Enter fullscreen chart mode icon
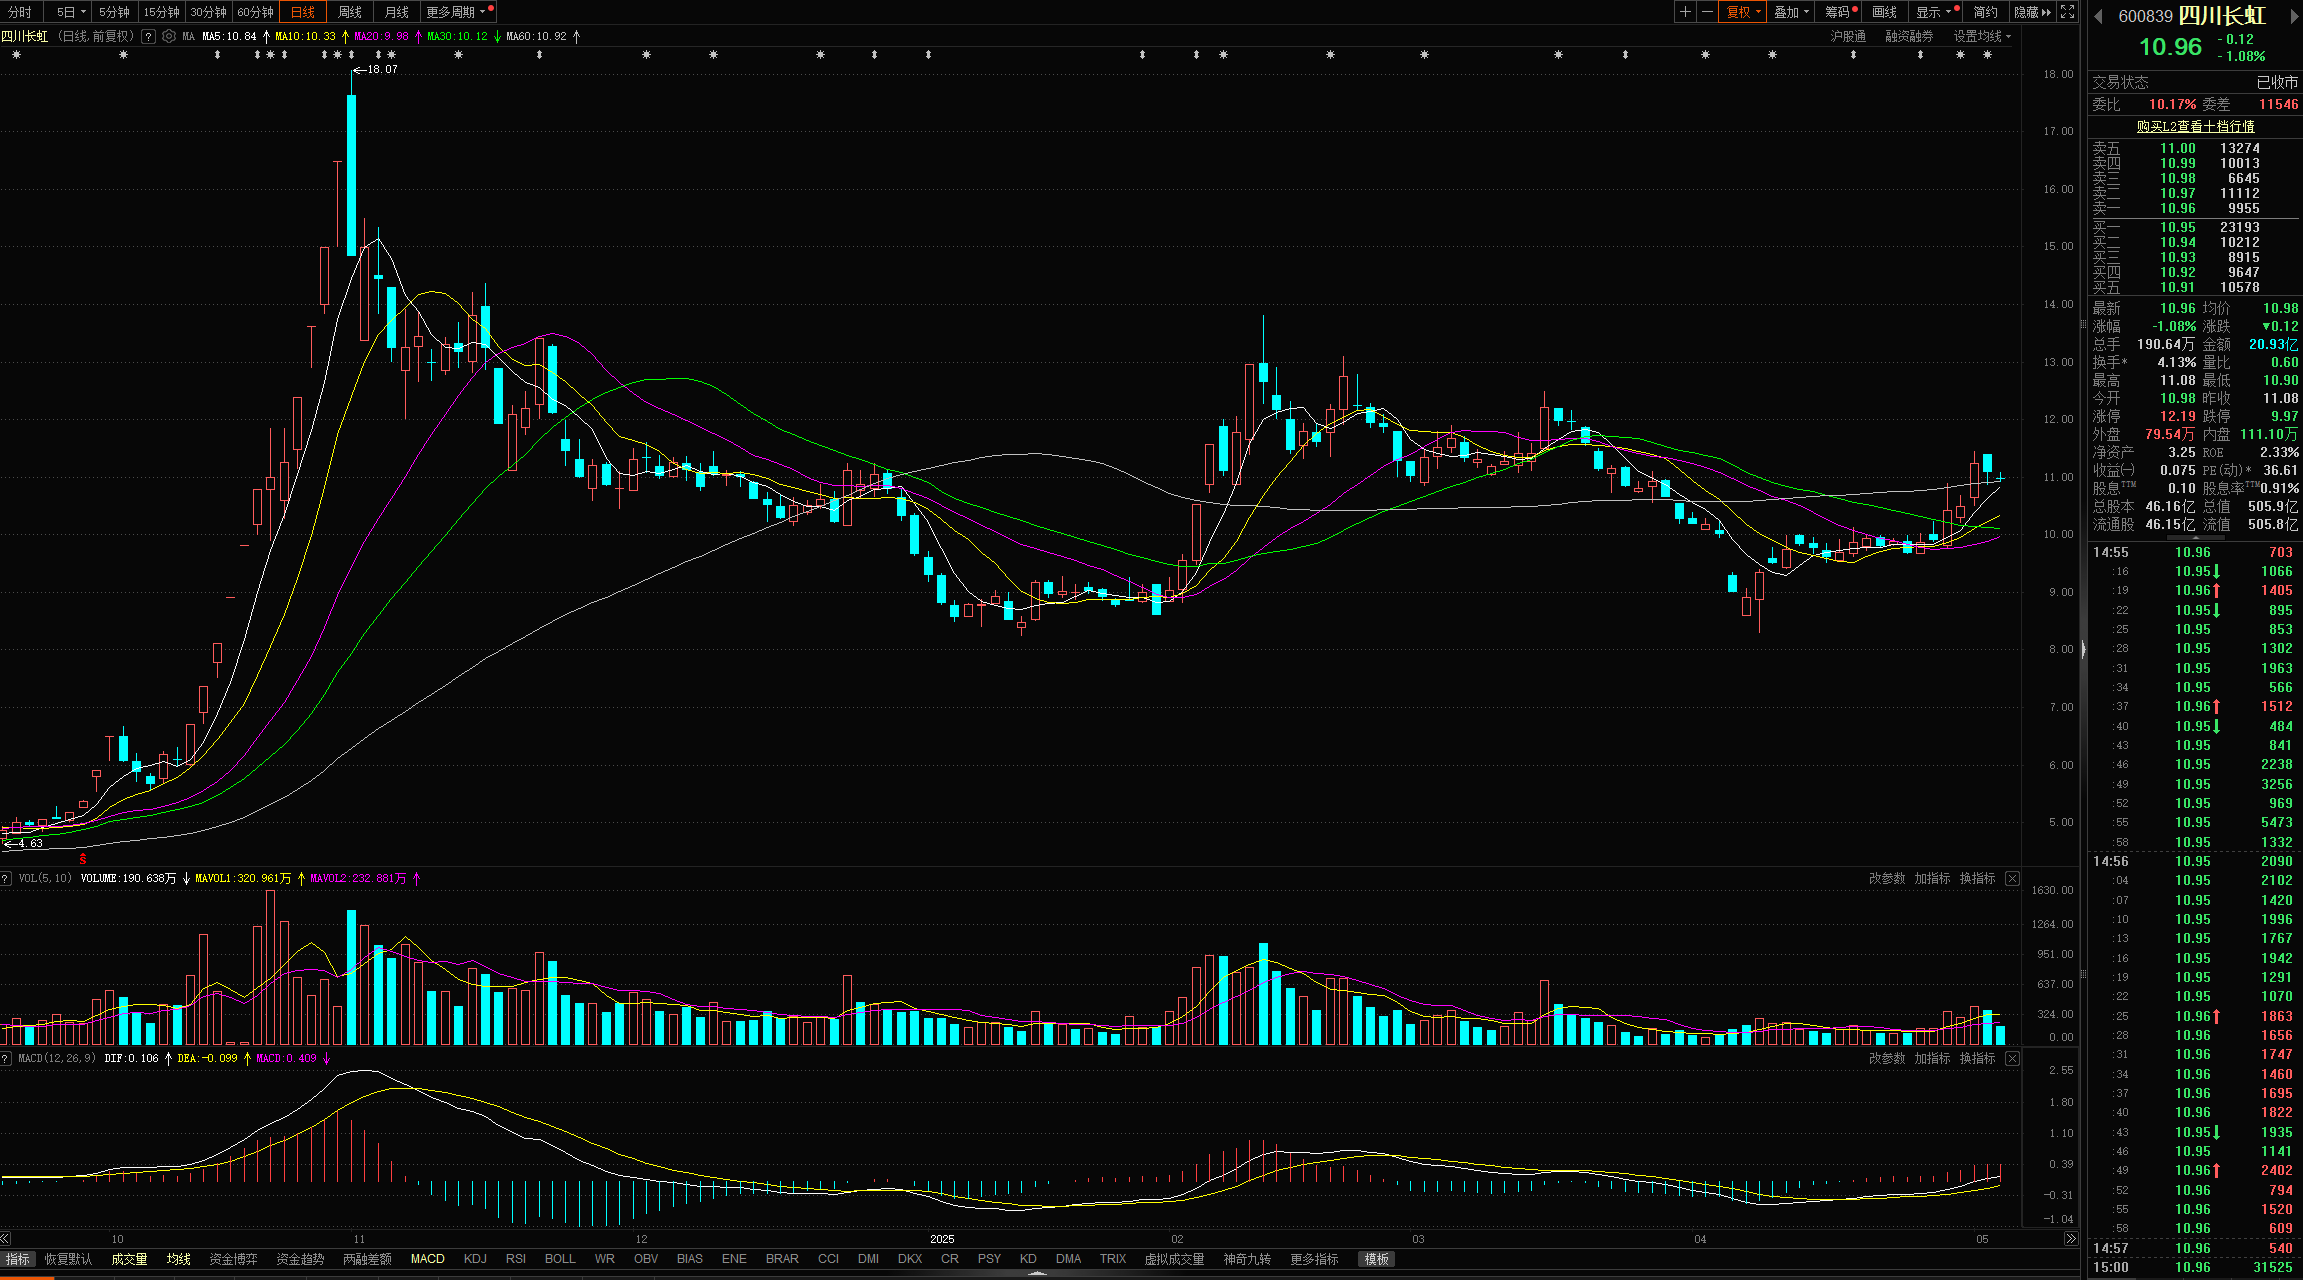This screenshot has width=2303, height=1280. tap(2068, 12)
